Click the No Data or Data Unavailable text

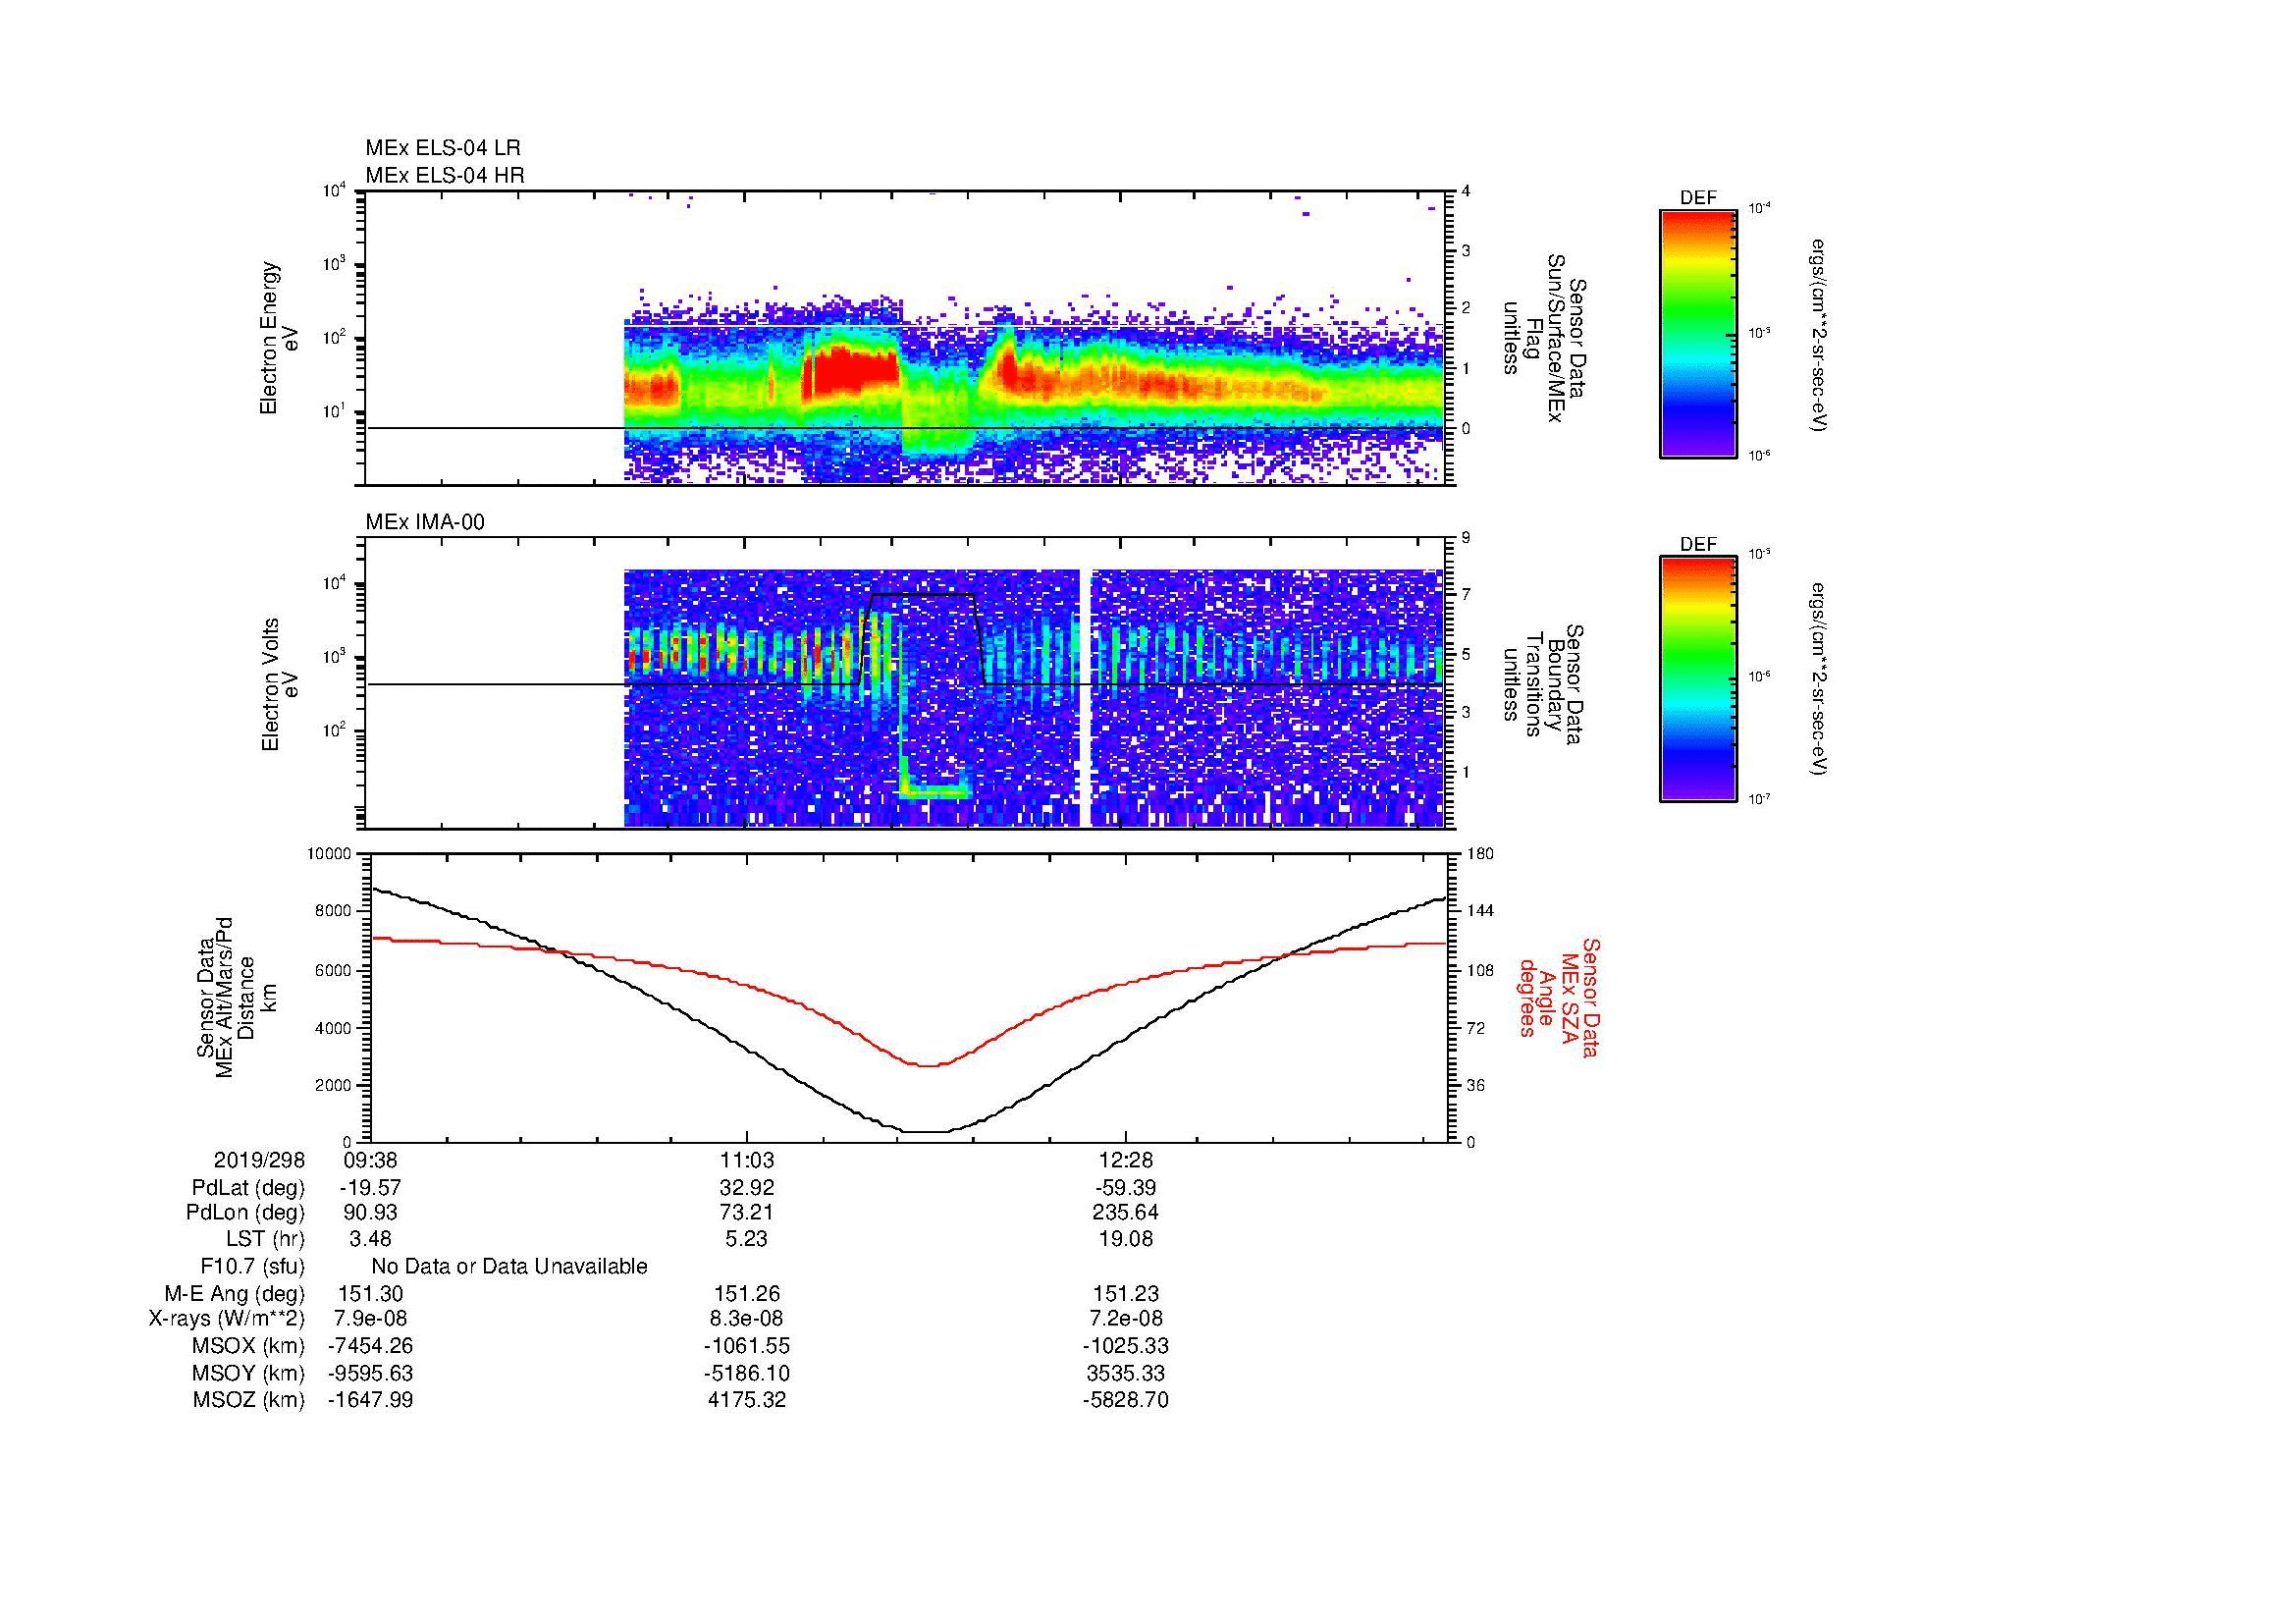click(x=509, y=1267)
